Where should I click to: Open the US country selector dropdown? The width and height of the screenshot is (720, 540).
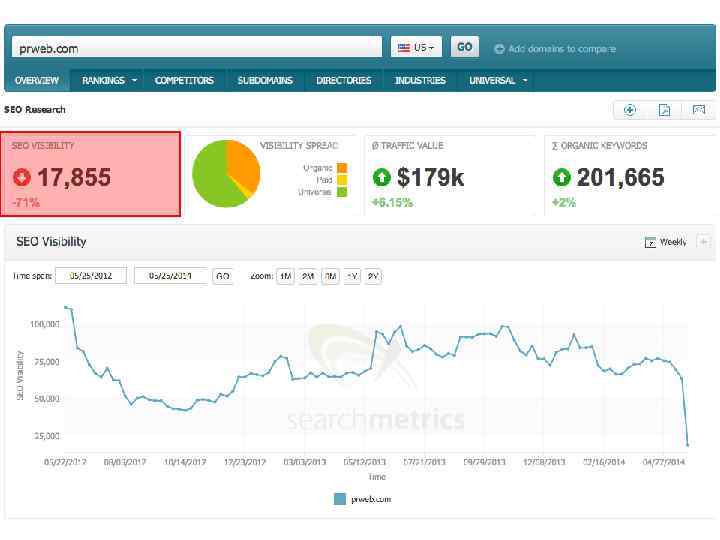click(416, 47)
